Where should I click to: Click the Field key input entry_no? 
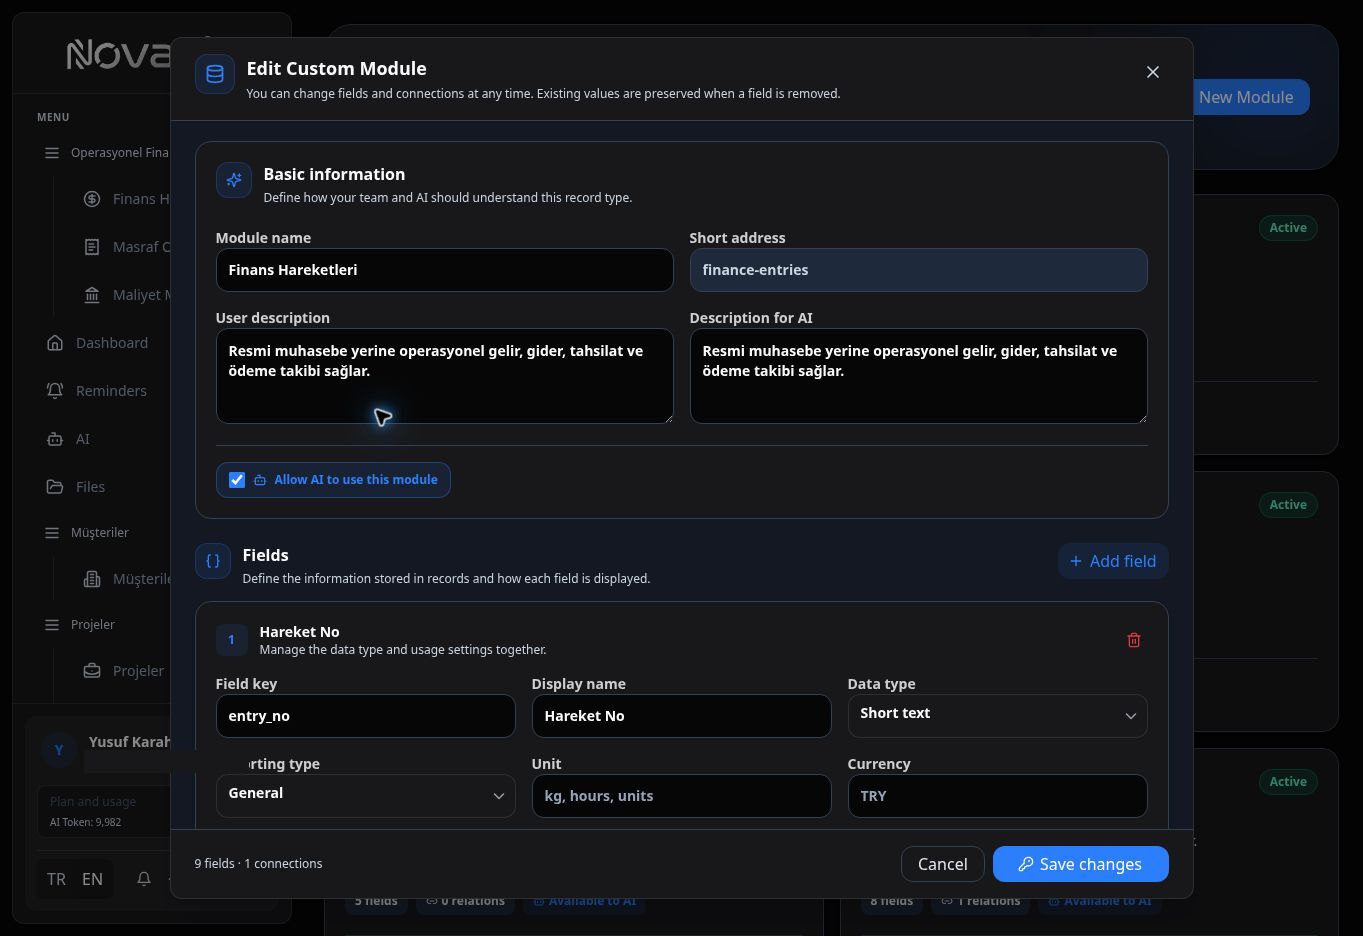[365, 716]
